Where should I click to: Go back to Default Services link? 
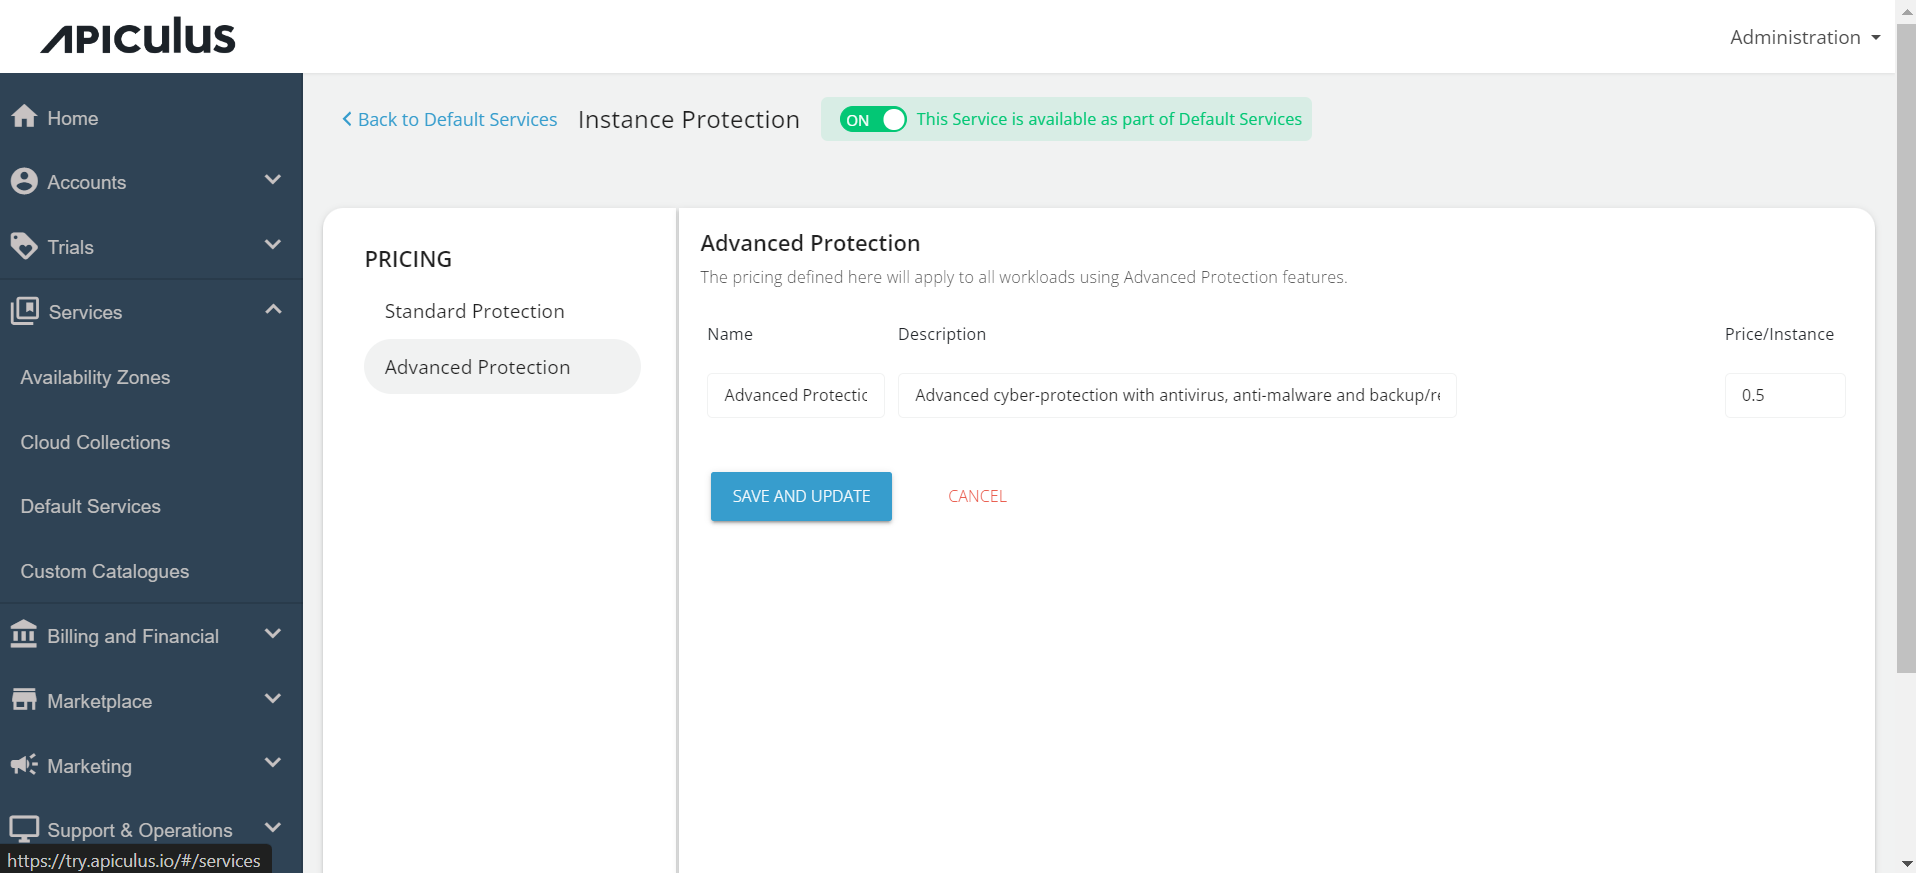click(450, 119)
